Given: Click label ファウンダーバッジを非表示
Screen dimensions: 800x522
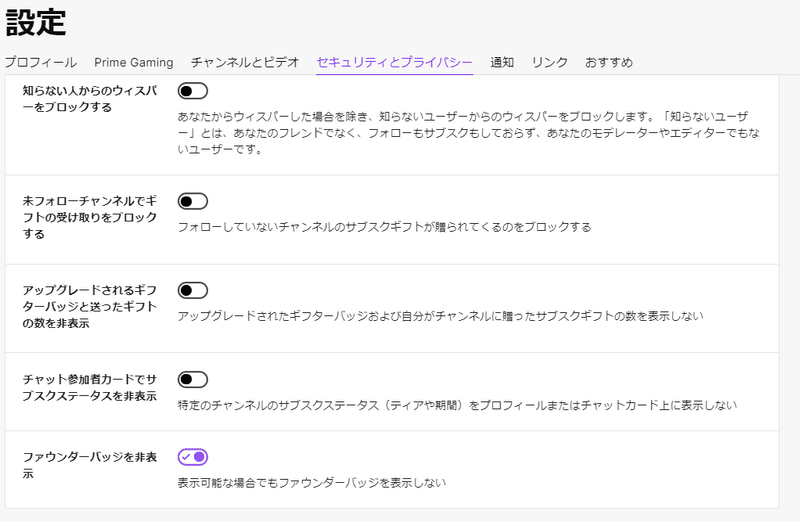Looking at the screenshot, I should click(x=90, y=465).
